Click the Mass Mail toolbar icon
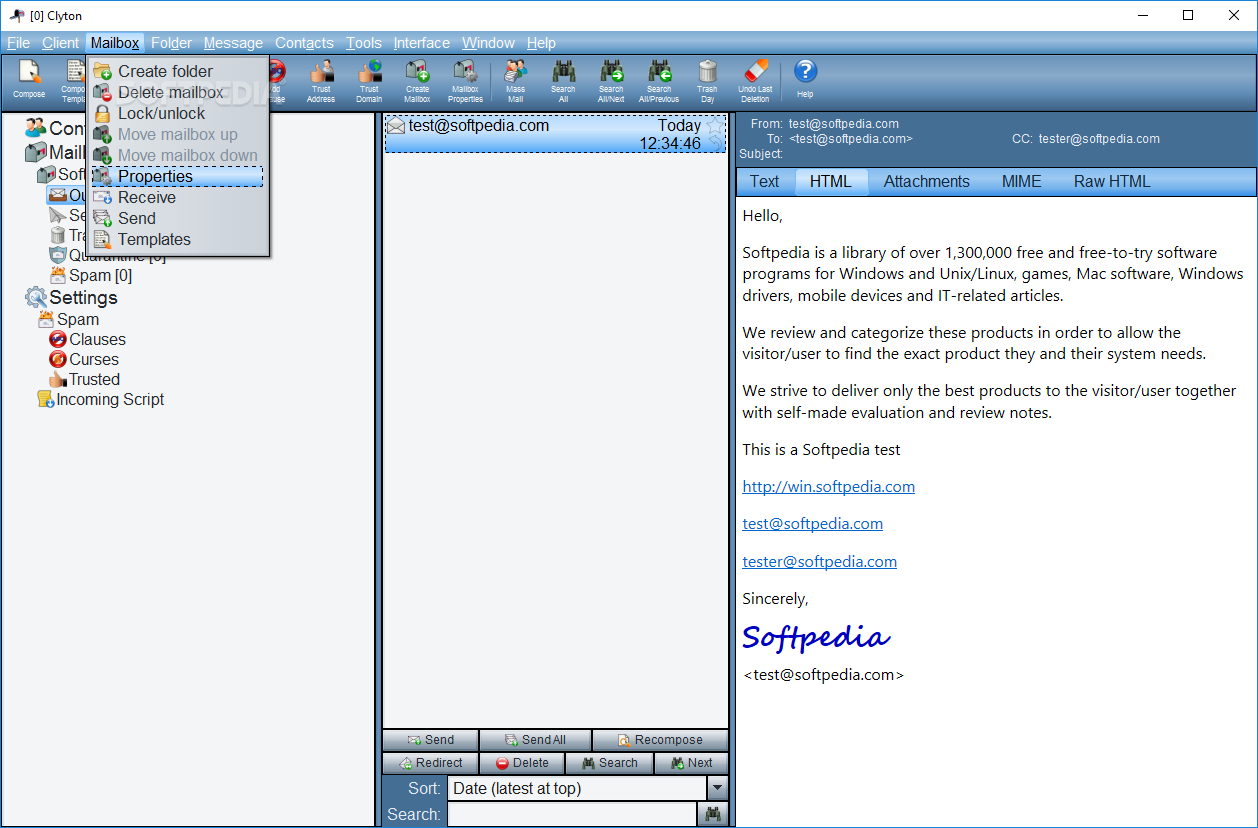Screen dimensions: 1258x828 (x=515, y=81)
